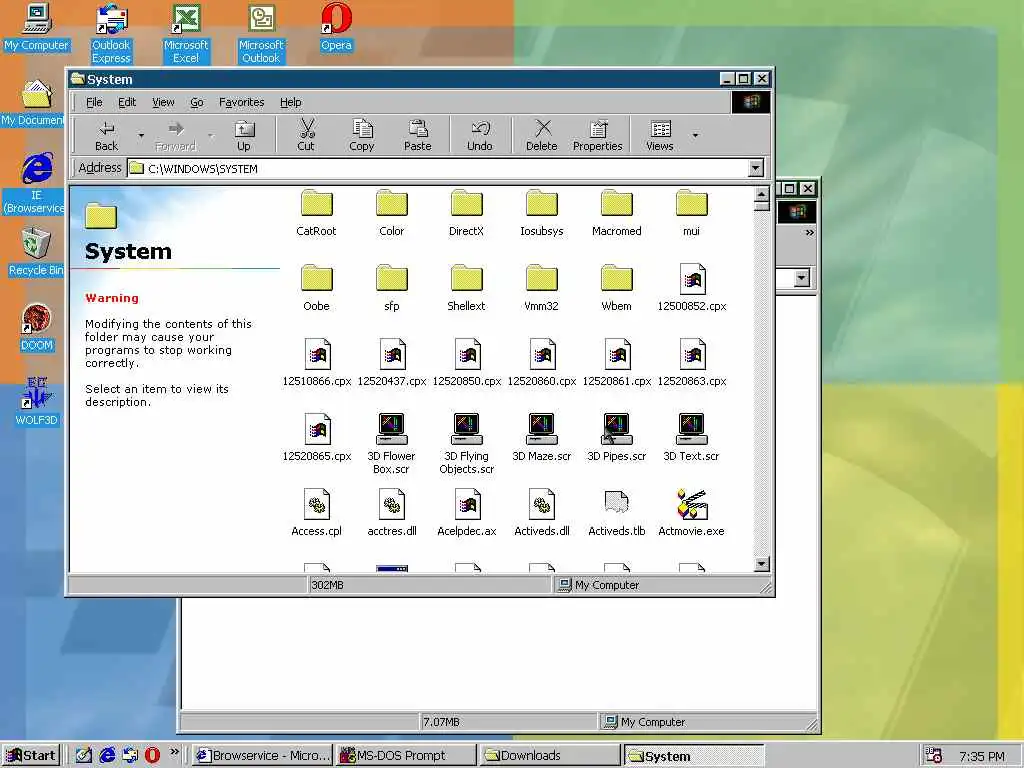1024x768 pixels.
Task: Switch to Downloads window from taskbar
Action: click(551, 756)
